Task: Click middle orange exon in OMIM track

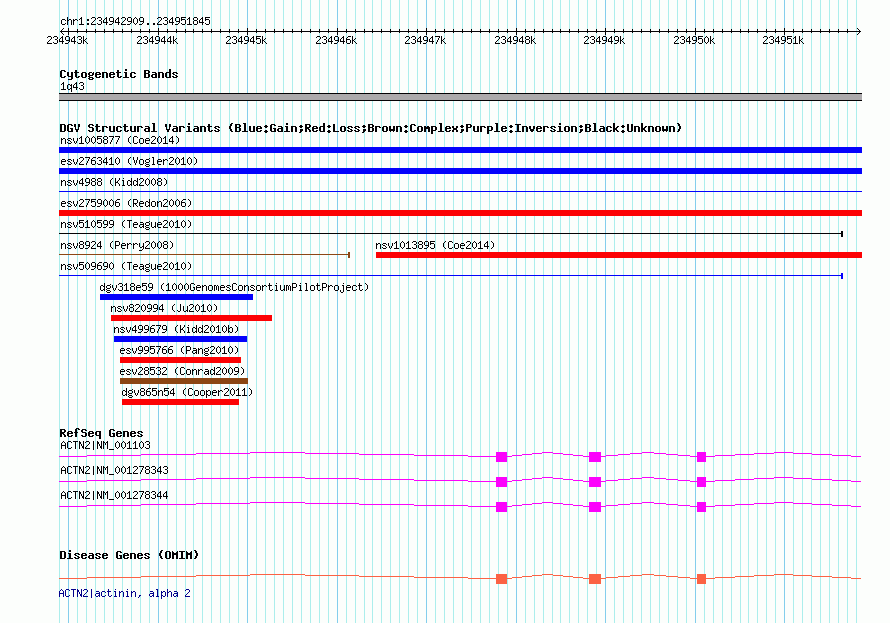Action: point(595,579)
